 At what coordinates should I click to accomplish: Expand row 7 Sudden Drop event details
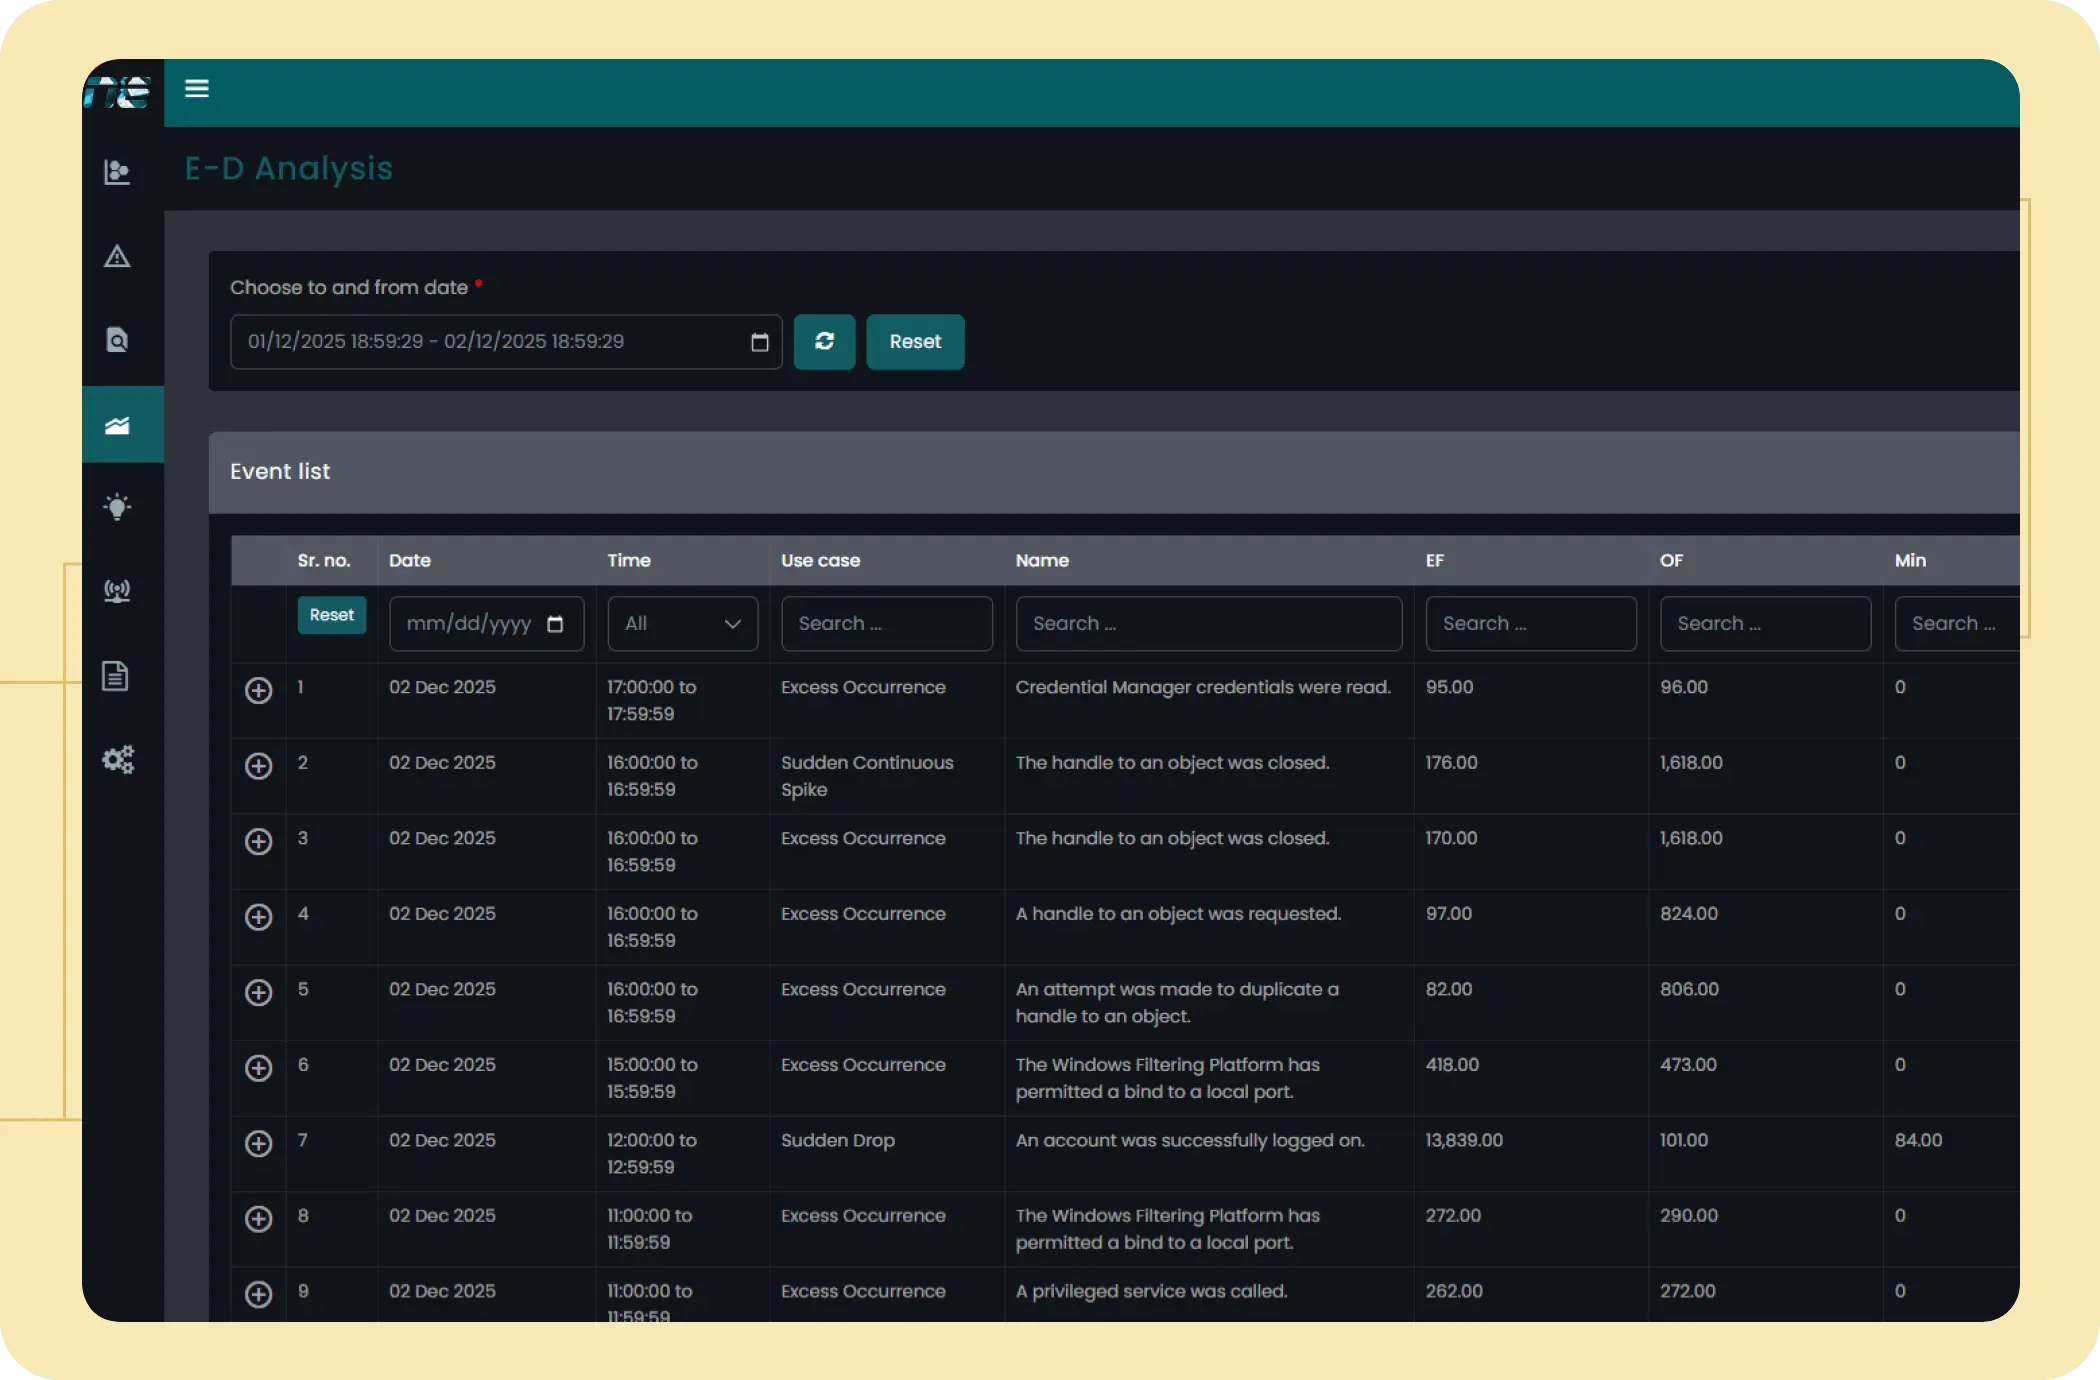[259, 1144]
